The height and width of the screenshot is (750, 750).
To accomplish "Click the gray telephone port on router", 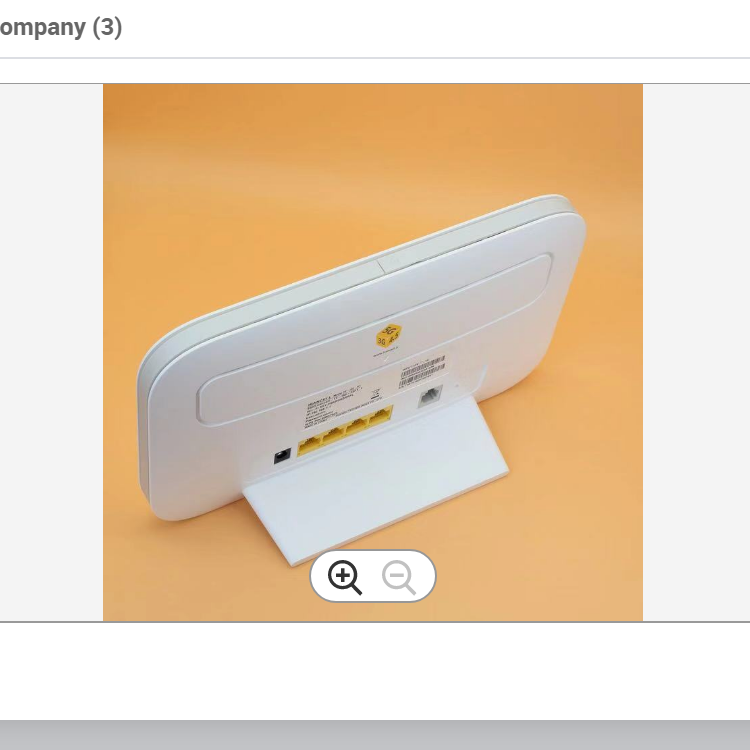I will coord(430,397).
